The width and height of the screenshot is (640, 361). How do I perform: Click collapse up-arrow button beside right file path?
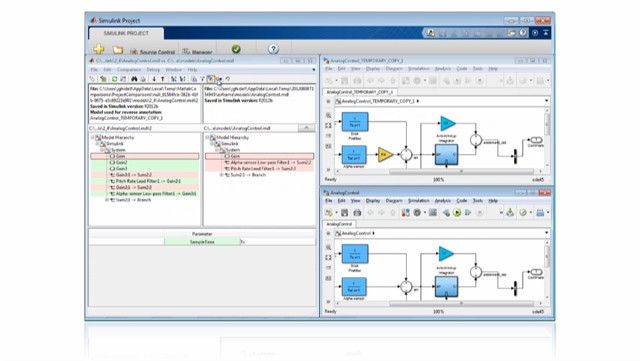coord(306,128)
